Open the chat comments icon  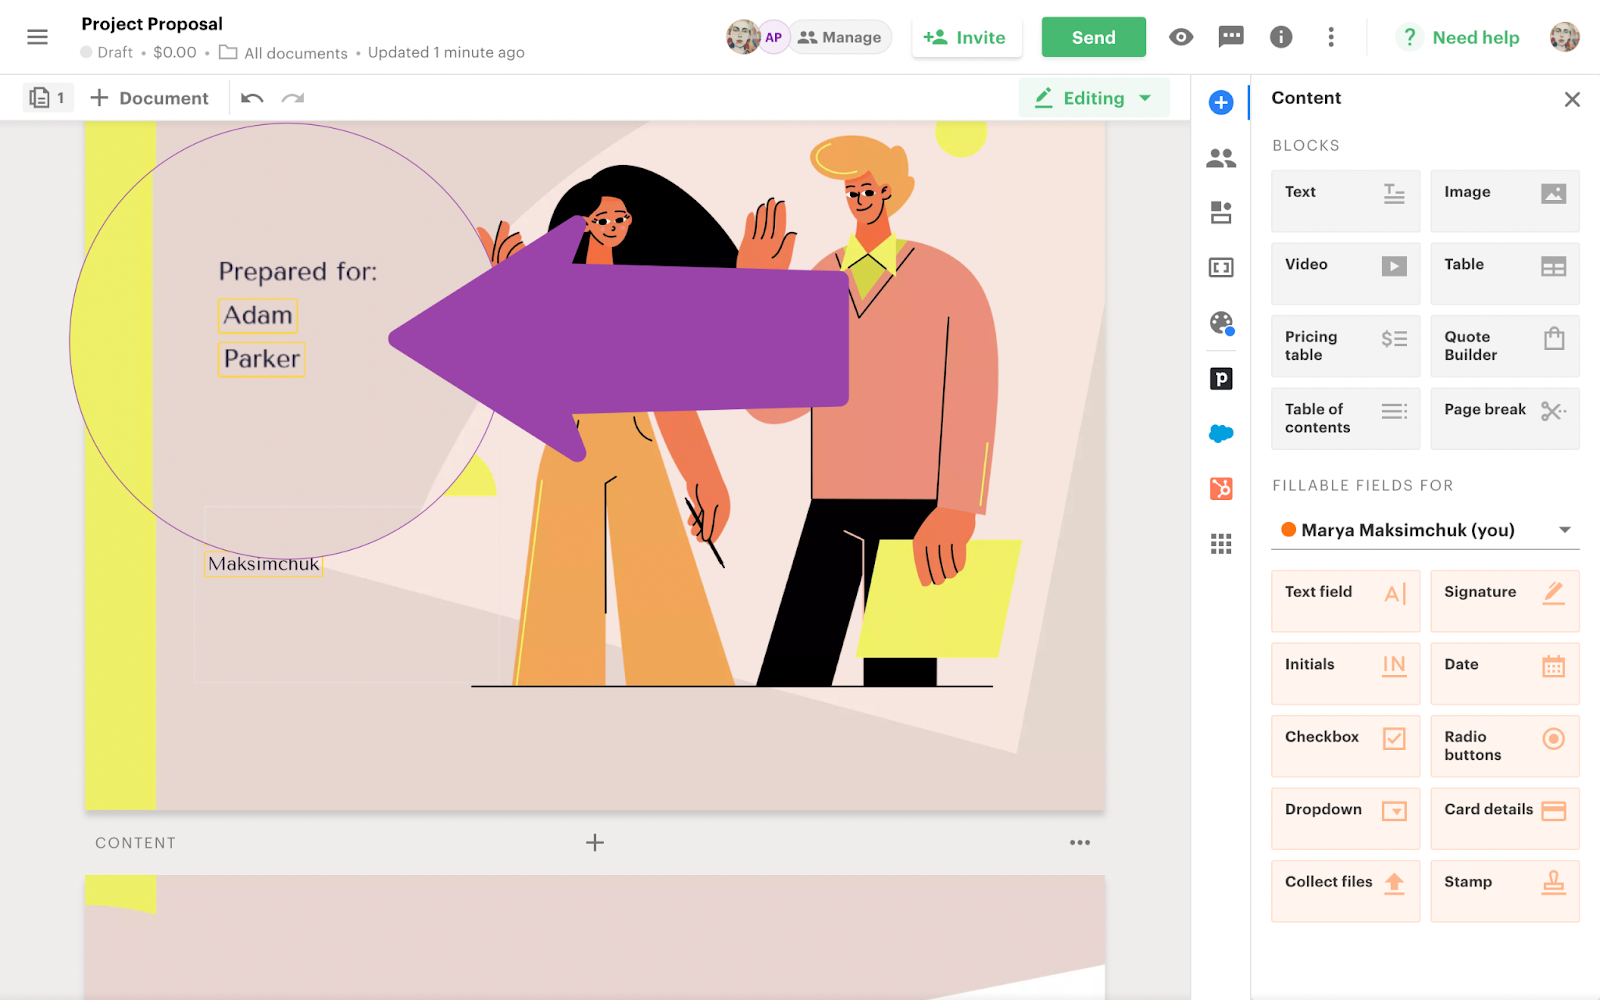(1231, 37)
